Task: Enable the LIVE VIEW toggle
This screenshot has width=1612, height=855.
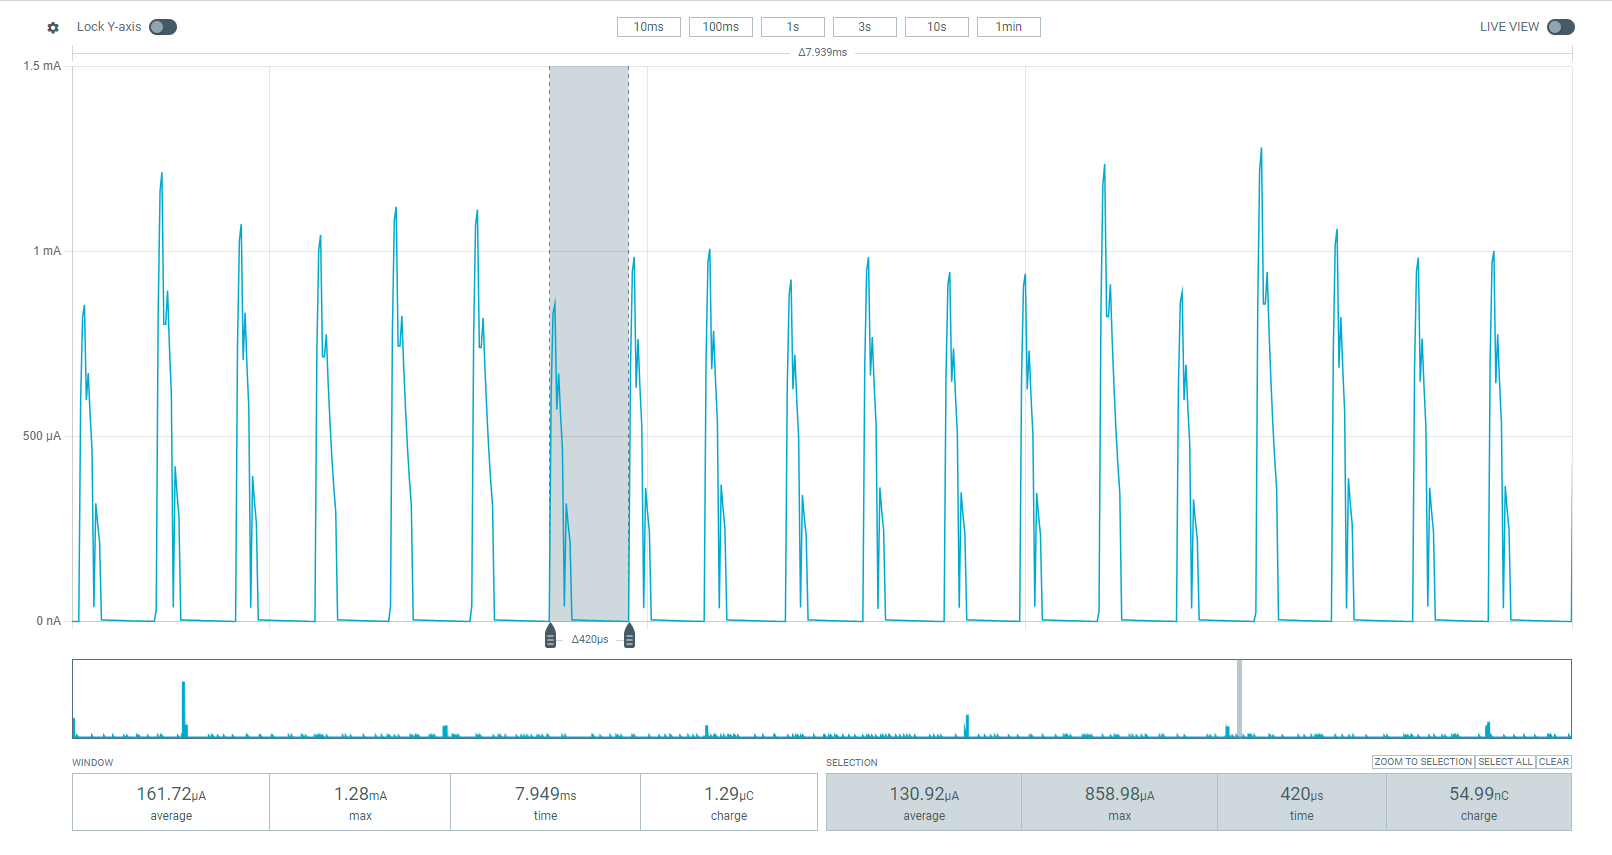Action: click(x=1560, y=27)
